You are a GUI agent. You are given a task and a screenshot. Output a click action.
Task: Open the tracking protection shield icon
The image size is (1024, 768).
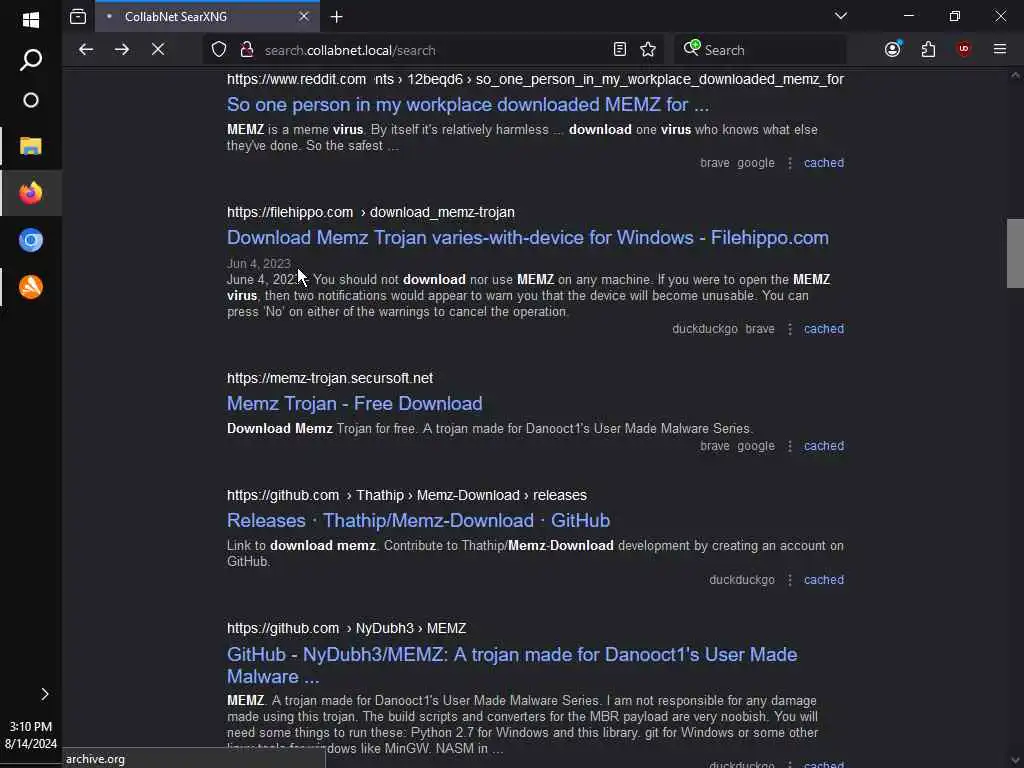(219, 50)
